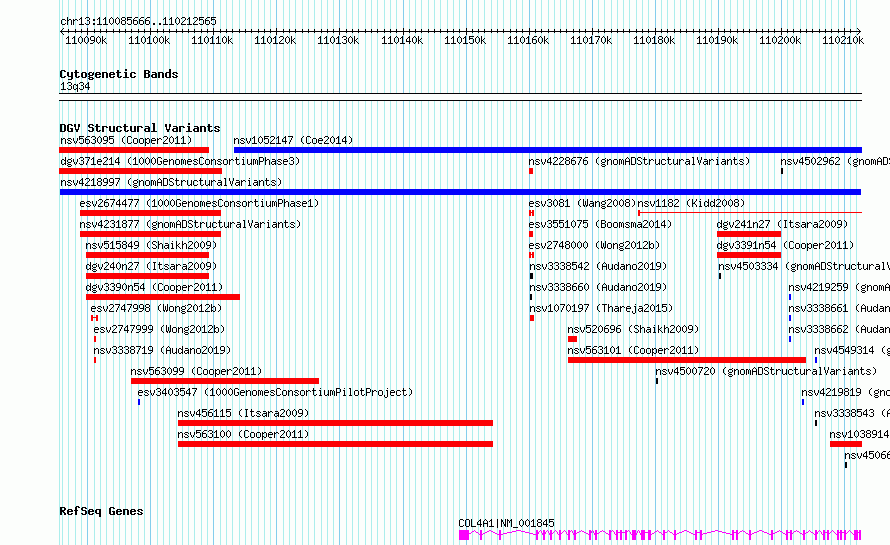Click nsv1182 (Kidd2008) label

691,203
